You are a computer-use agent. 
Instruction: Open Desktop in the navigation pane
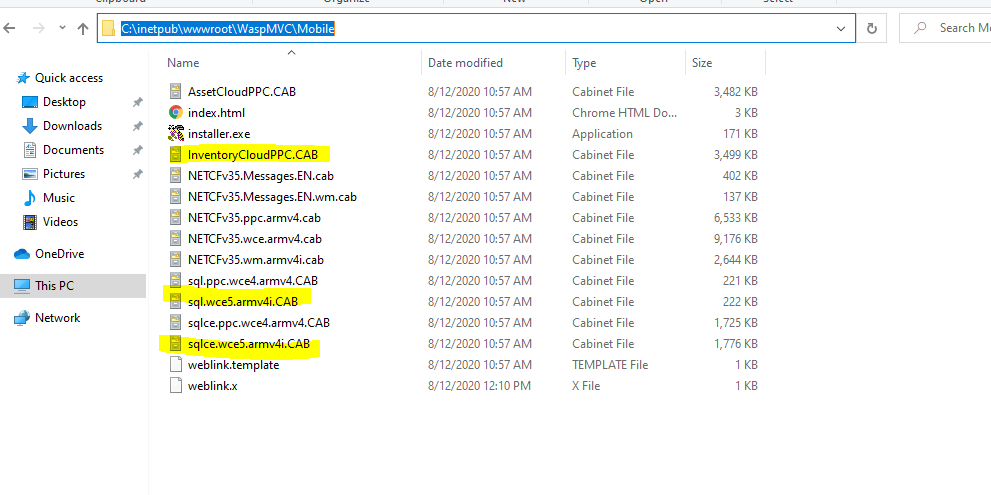[x=64, y=102]
